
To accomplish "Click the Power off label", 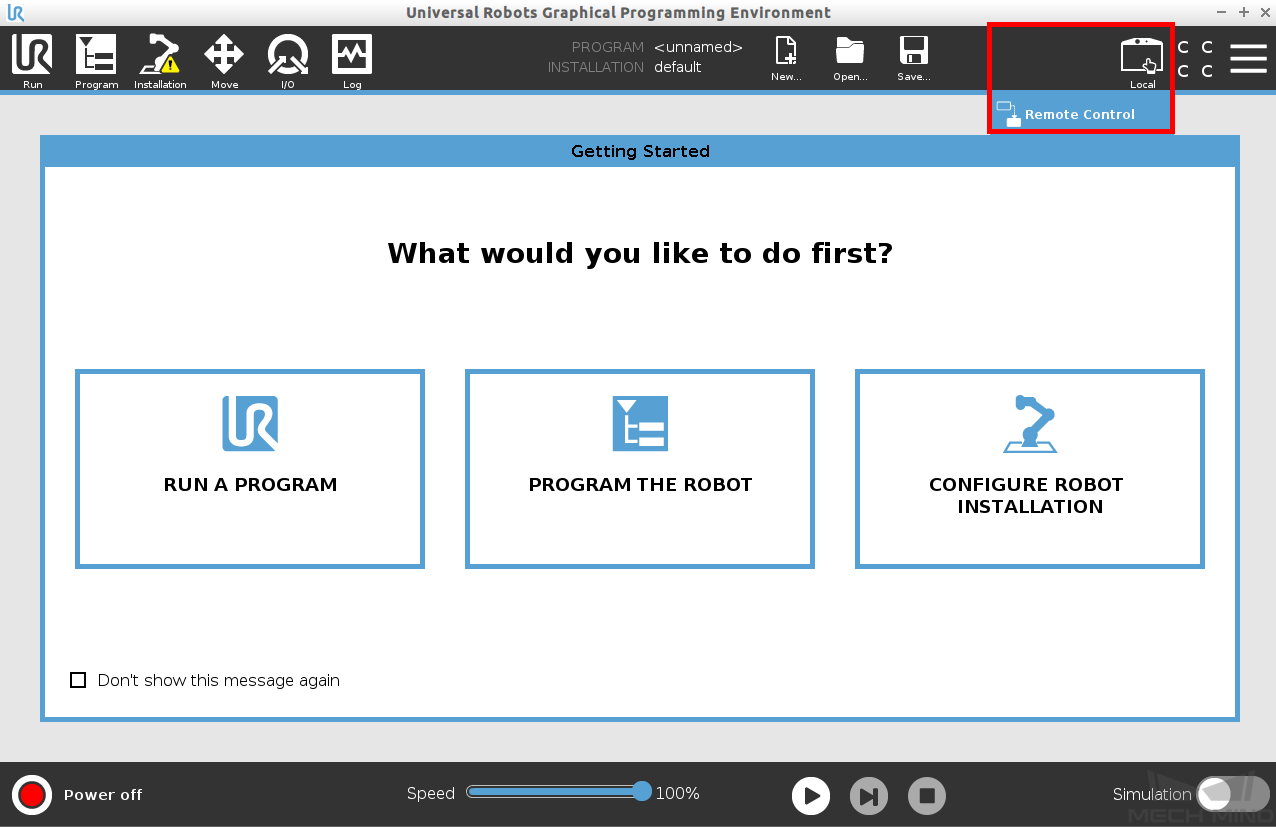I will 103,795.
